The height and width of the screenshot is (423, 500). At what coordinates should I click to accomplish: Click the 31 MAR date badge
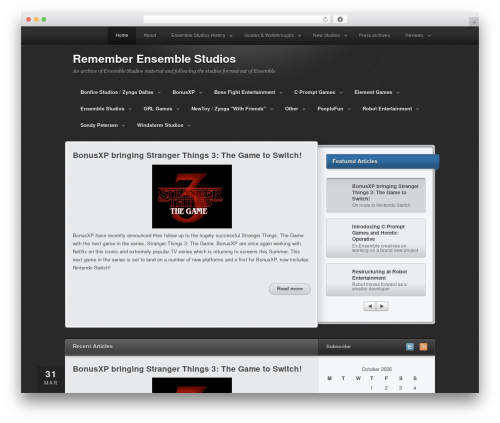pyautogui.click(x=50, y=378)
